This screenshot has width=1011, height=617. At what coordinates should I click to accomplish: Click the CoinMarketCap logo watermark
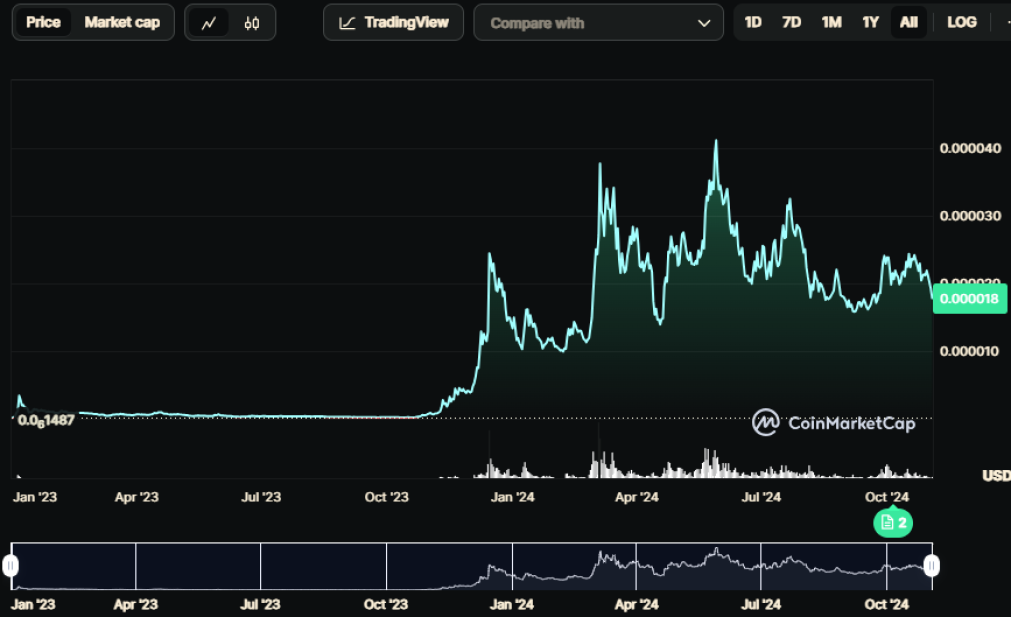point(834,423)
